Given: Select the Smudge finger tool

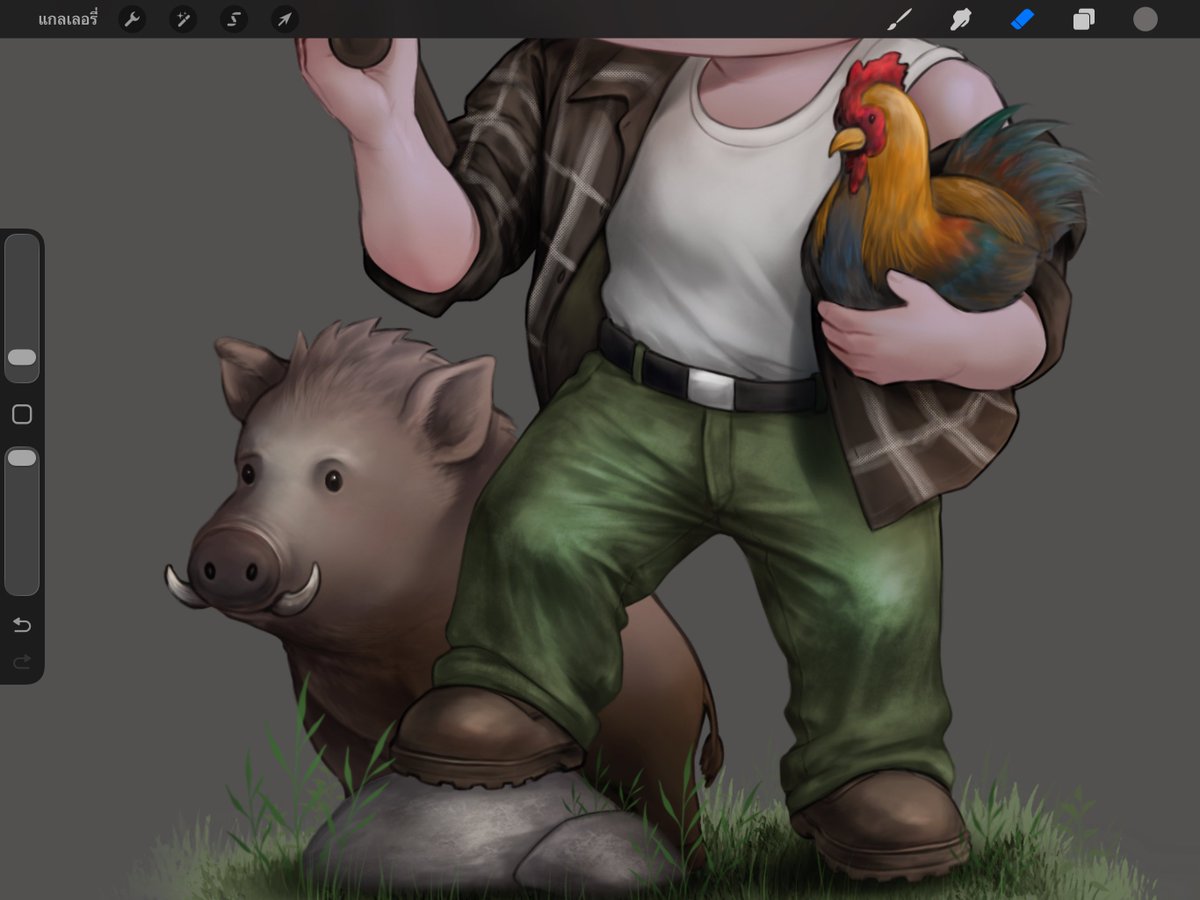Looking at the screenshot, I should tap(961, 19).
